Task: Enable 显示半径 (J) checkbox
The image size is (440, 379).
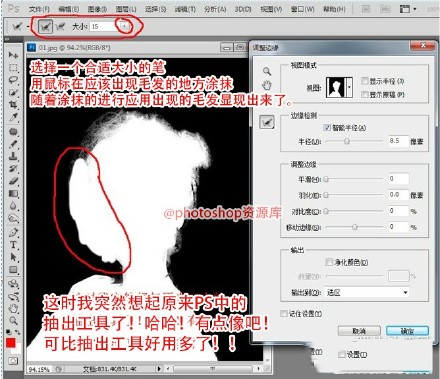Action: (x=365, y=81)
